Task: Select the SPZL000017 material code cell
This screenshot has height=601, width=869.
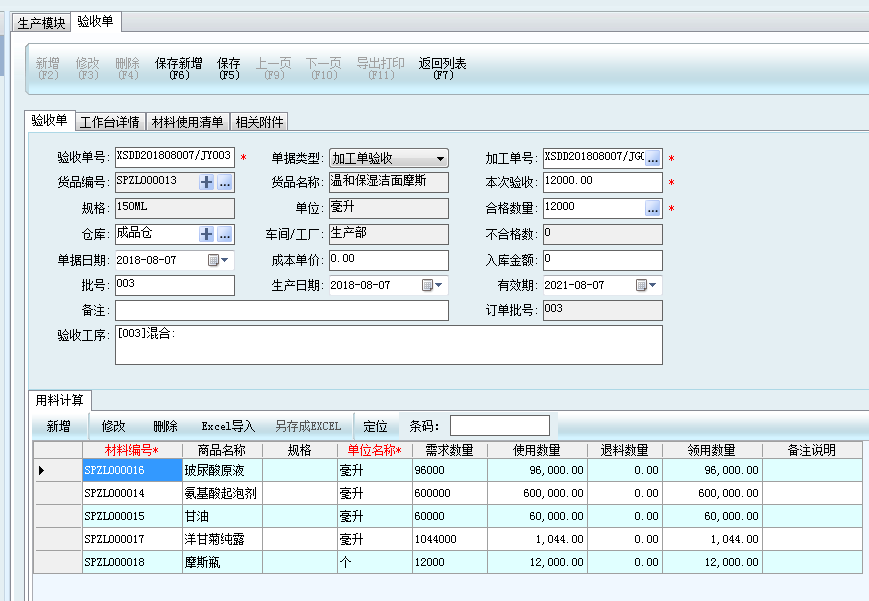Action: [x=132, y=539]
